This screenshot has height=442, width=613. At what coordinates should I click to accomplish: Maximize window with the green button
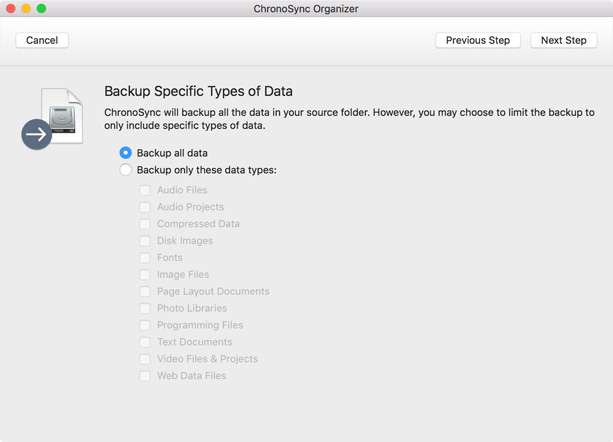(x=41, y=8)
